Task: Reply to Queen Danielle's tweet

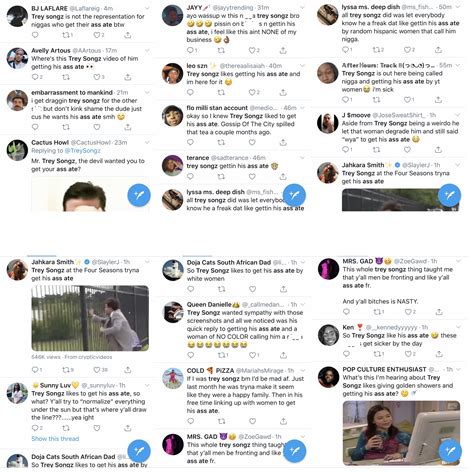Action: [190, 355]
